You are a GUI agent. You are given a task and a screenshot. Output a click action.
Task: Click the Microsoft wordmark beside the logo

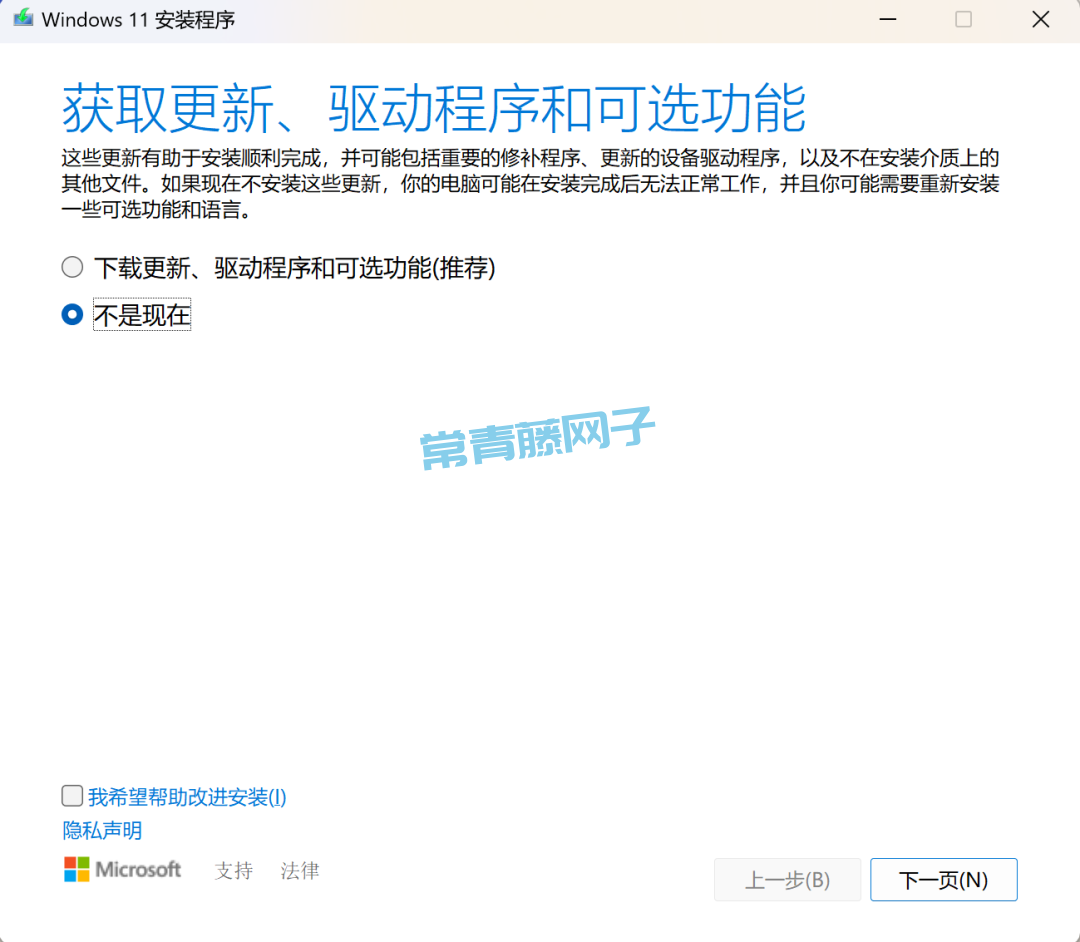[138, 869]
